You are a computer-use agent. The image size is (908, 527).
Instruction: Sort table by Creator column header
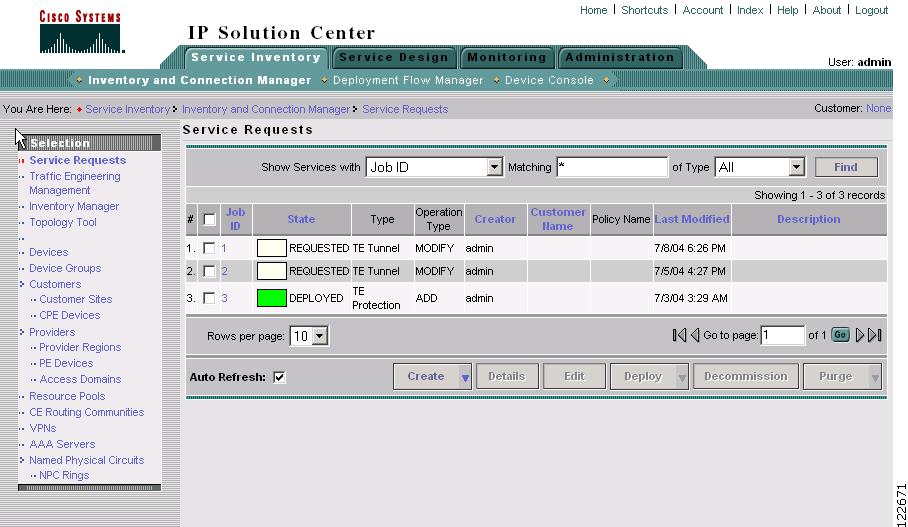[495, 219]
